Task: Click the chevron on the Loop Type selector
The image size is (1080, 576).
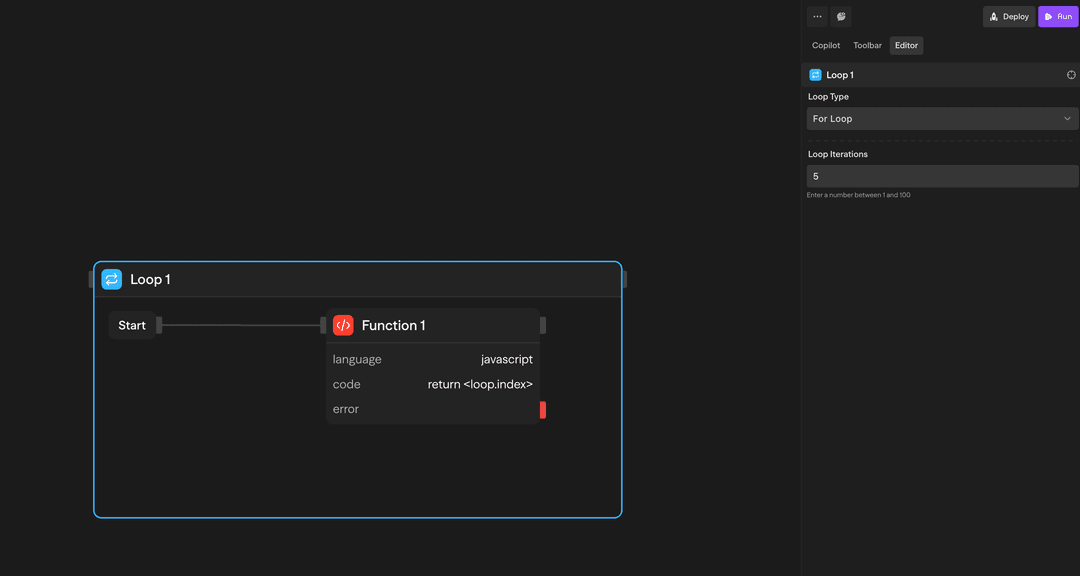Action: [1067, 118]
